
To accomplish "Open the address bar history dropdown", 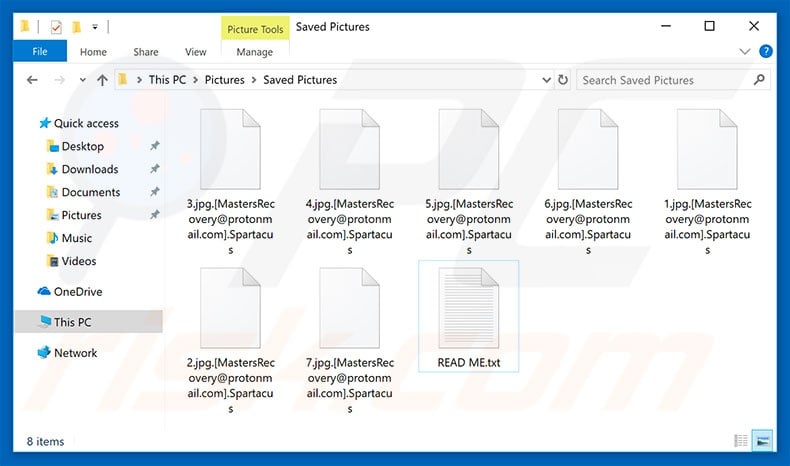I will 546,80.
